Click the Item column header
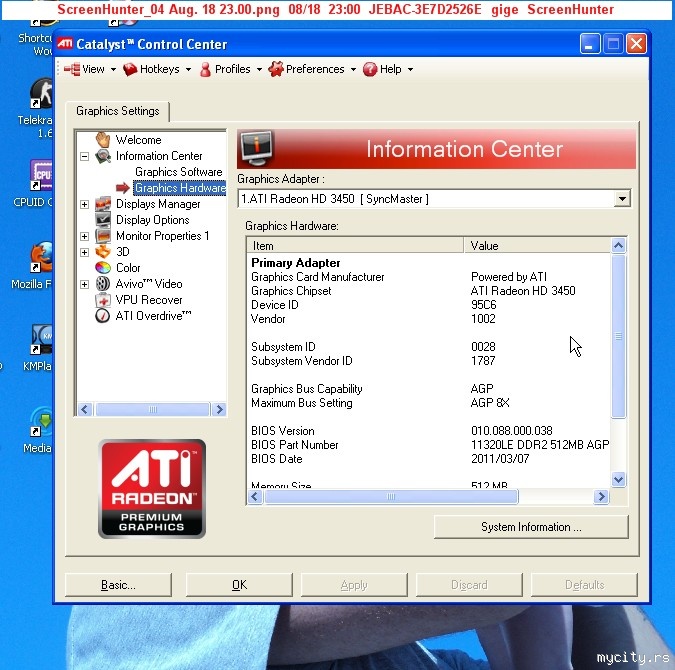Viewport: 675px width, 670px height. (x=355, y=245)
